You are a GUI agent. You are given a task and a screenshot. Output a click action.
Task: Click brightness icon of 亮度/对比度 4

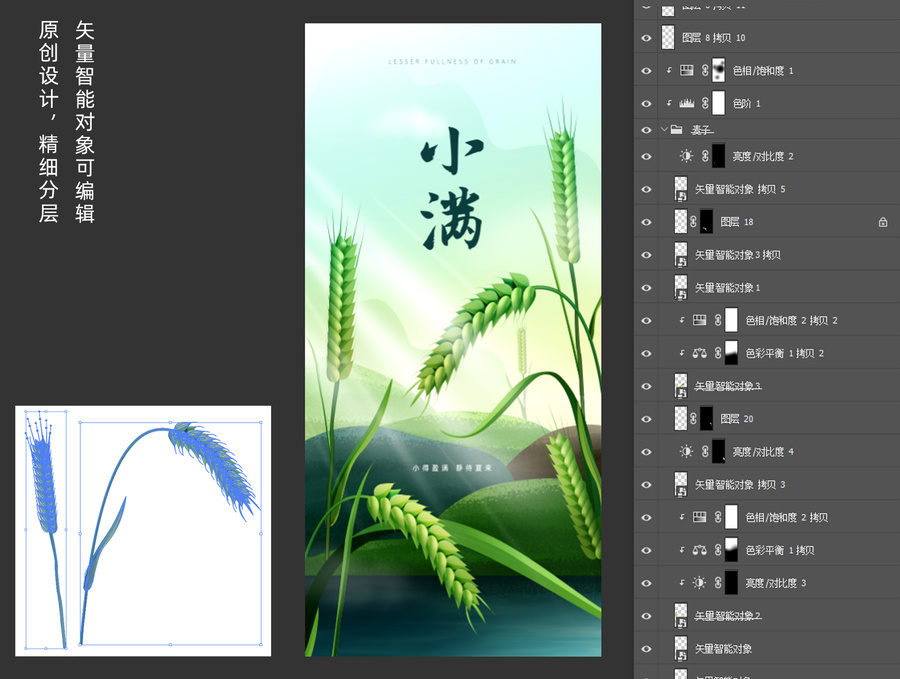[686, 452]
